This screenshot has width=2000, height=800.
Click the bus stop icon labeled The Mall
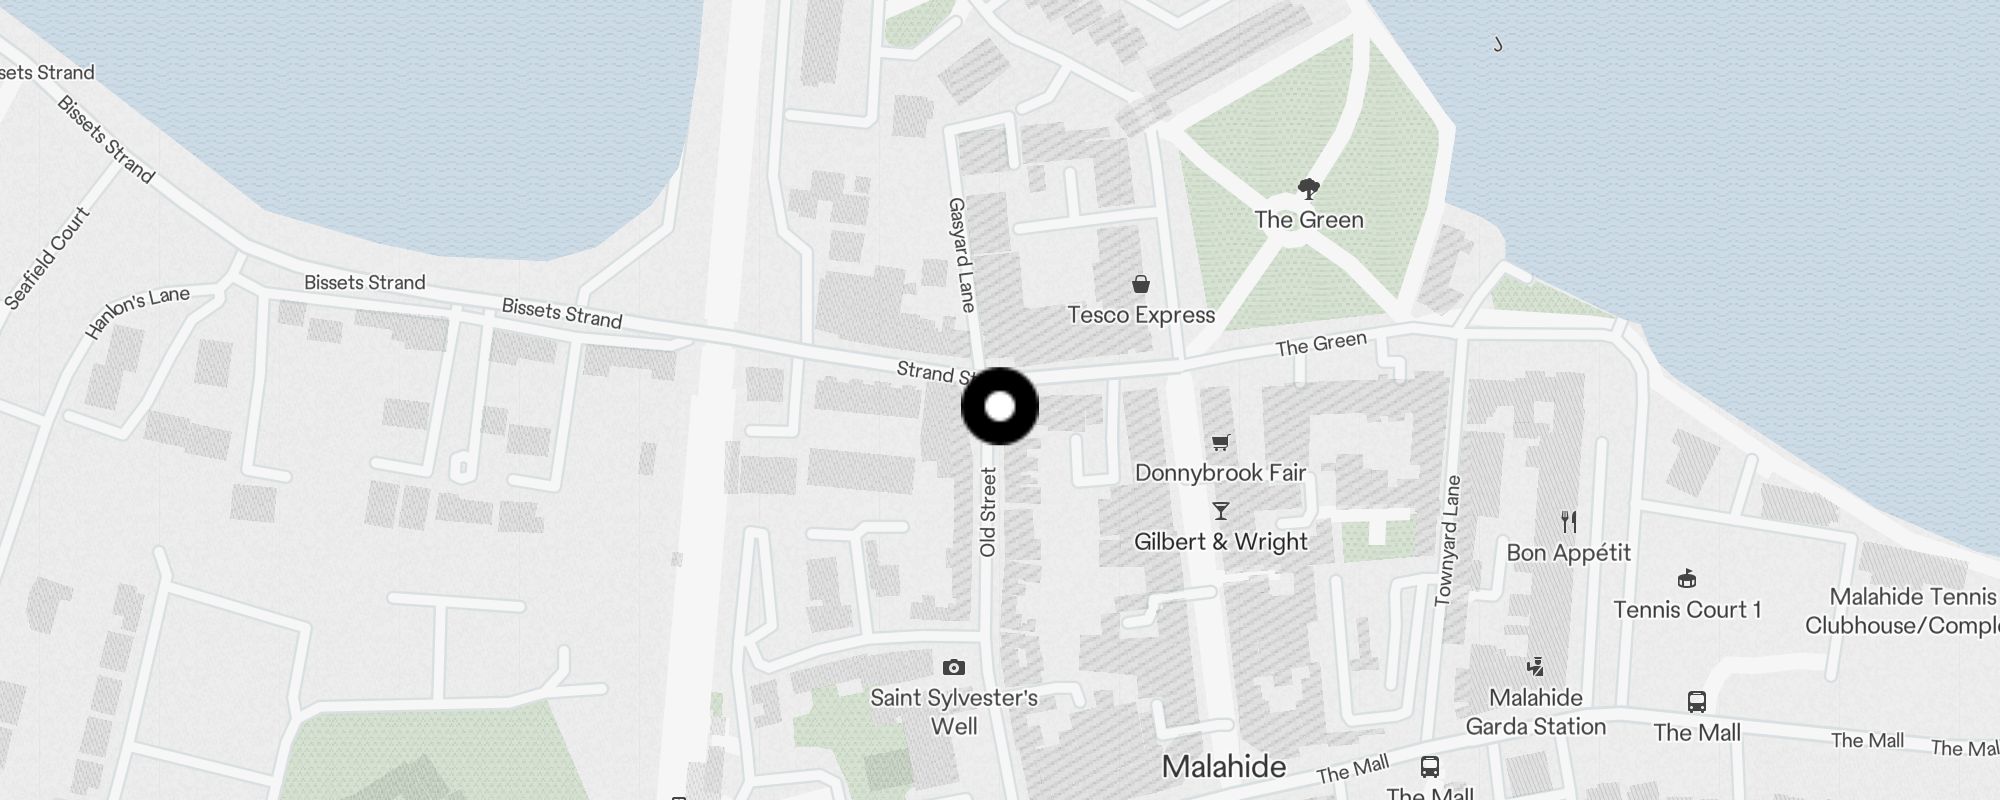click(x=1697, y=702)
